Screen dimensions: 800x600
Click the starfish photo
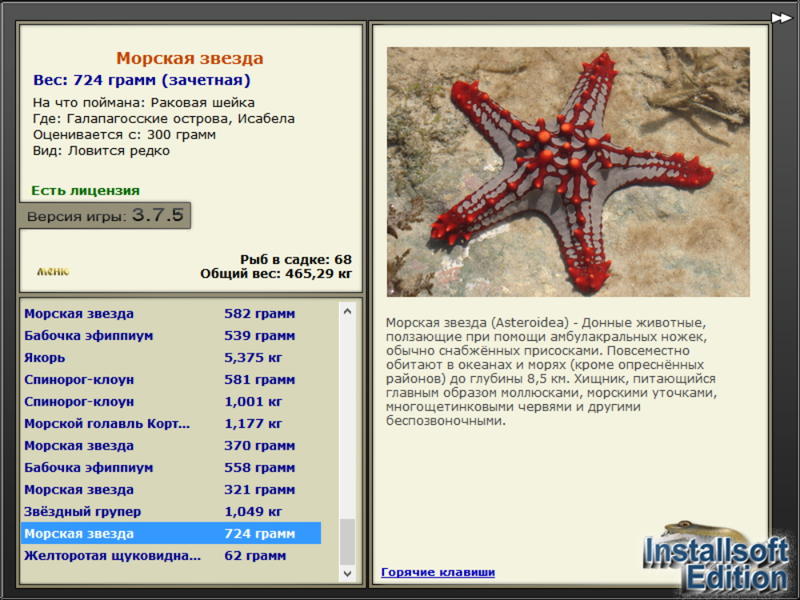tap(568, 172)
